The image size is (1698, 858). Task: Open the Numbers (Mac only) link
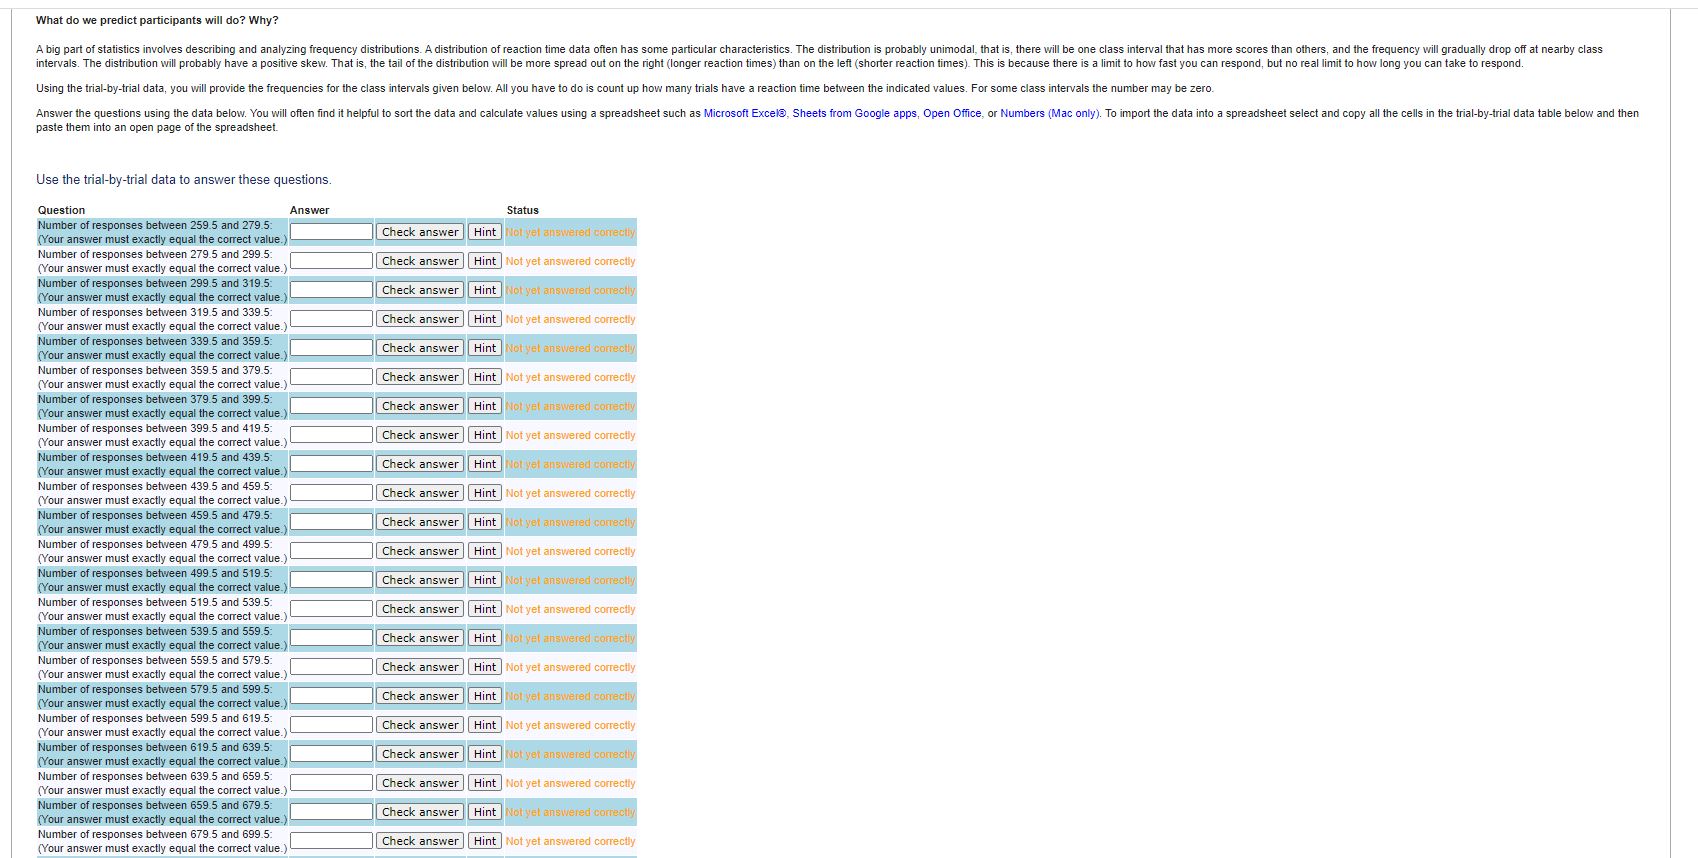click(1050, 113)
